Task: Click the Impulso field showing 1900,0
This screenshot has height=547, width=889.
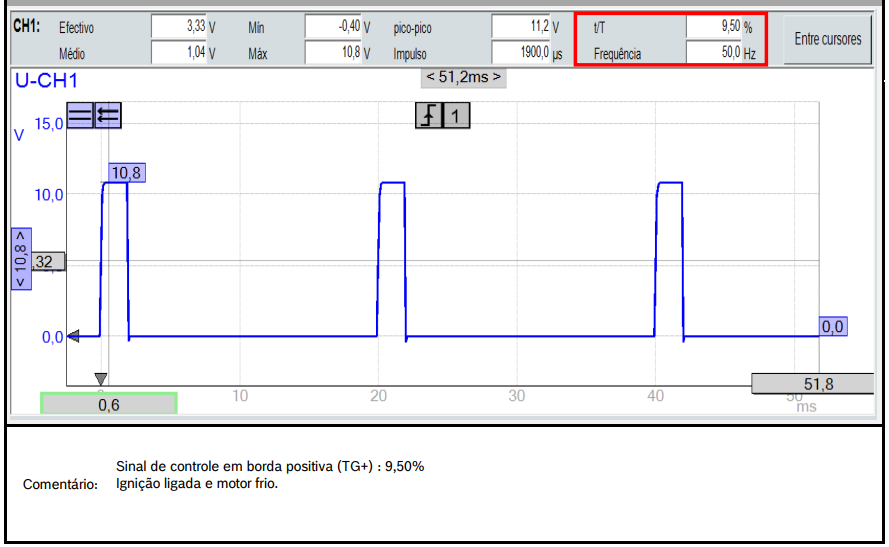Action: click(x=530, y=54)
